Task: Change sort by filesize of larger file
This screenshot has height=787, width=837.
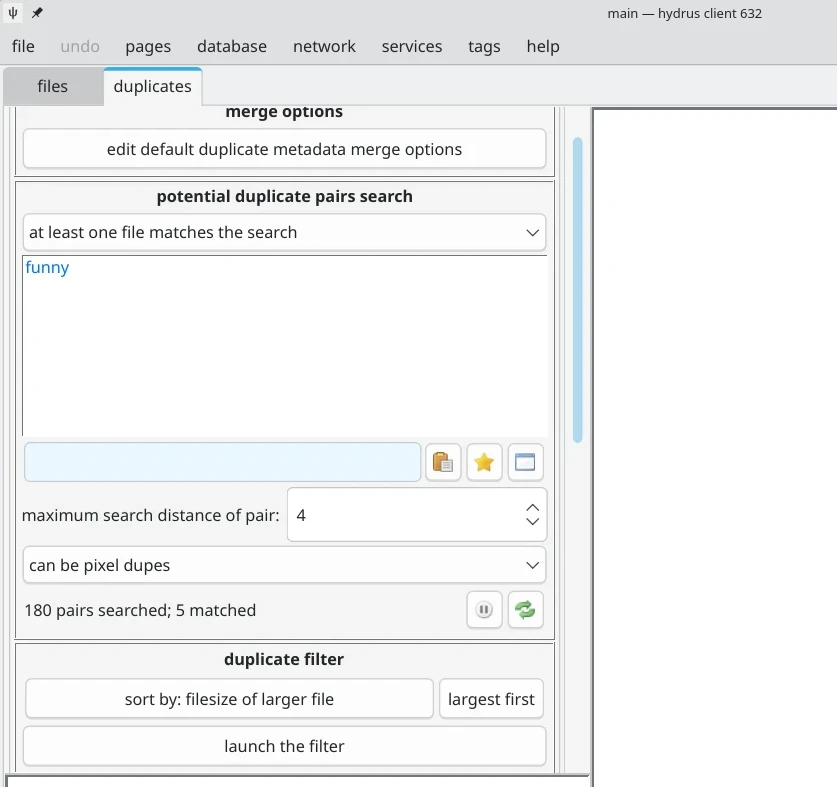Action: [x=229, y=699]
